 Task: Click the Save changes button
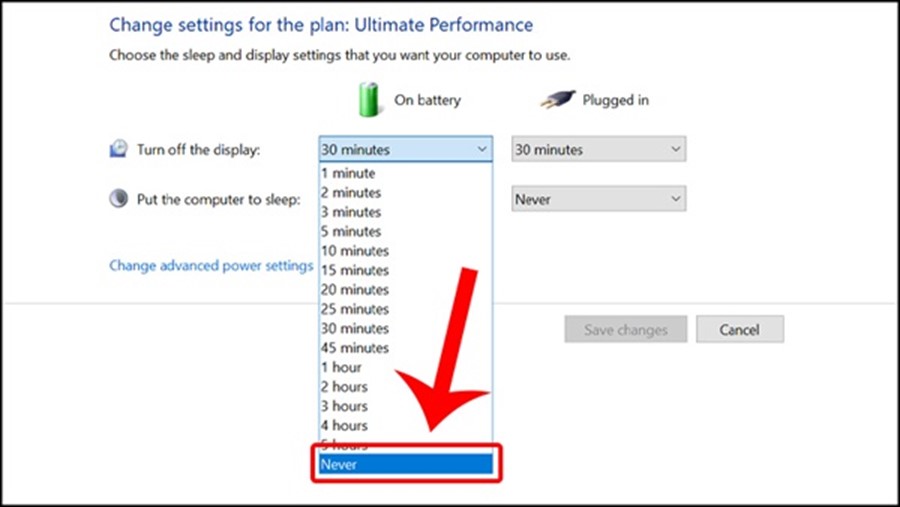626,330
